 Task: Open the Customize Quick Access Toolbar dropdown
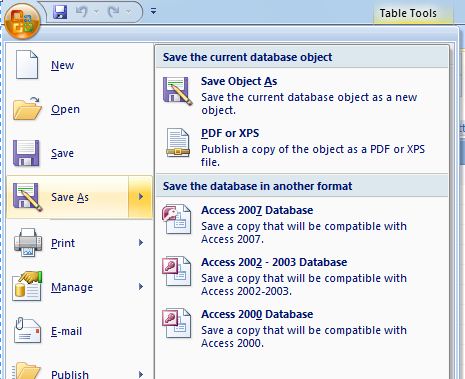153,12
